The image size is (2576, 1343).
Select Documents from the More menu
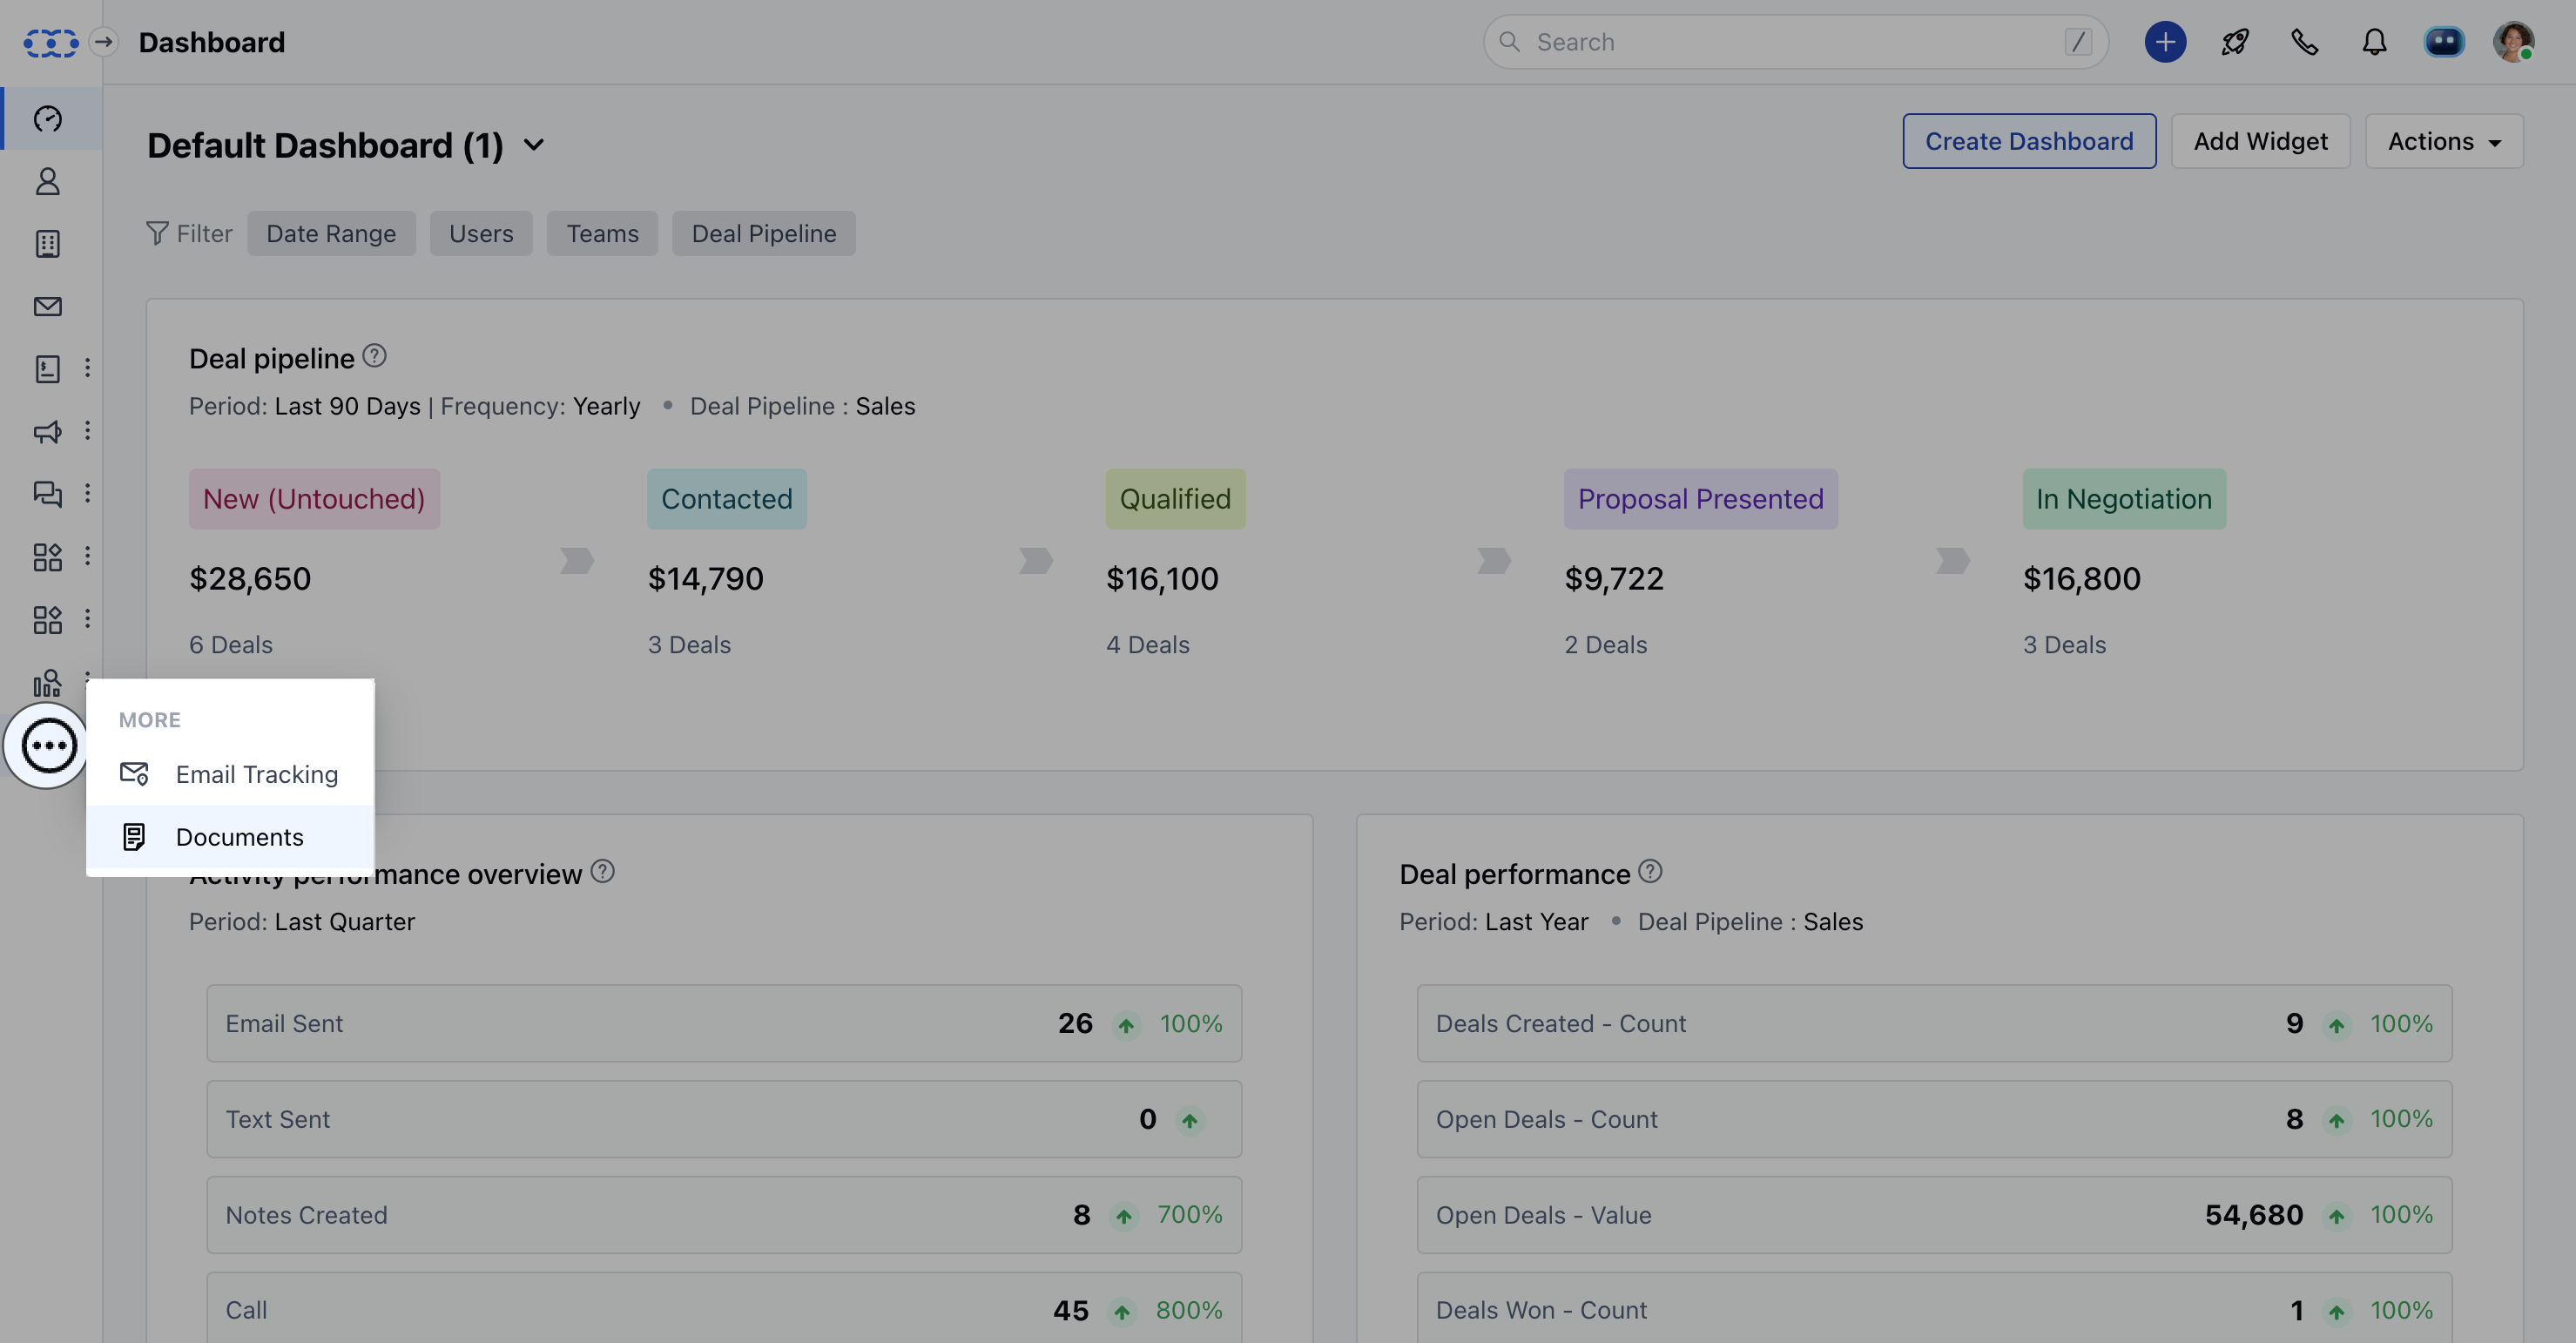coord(239,837)
